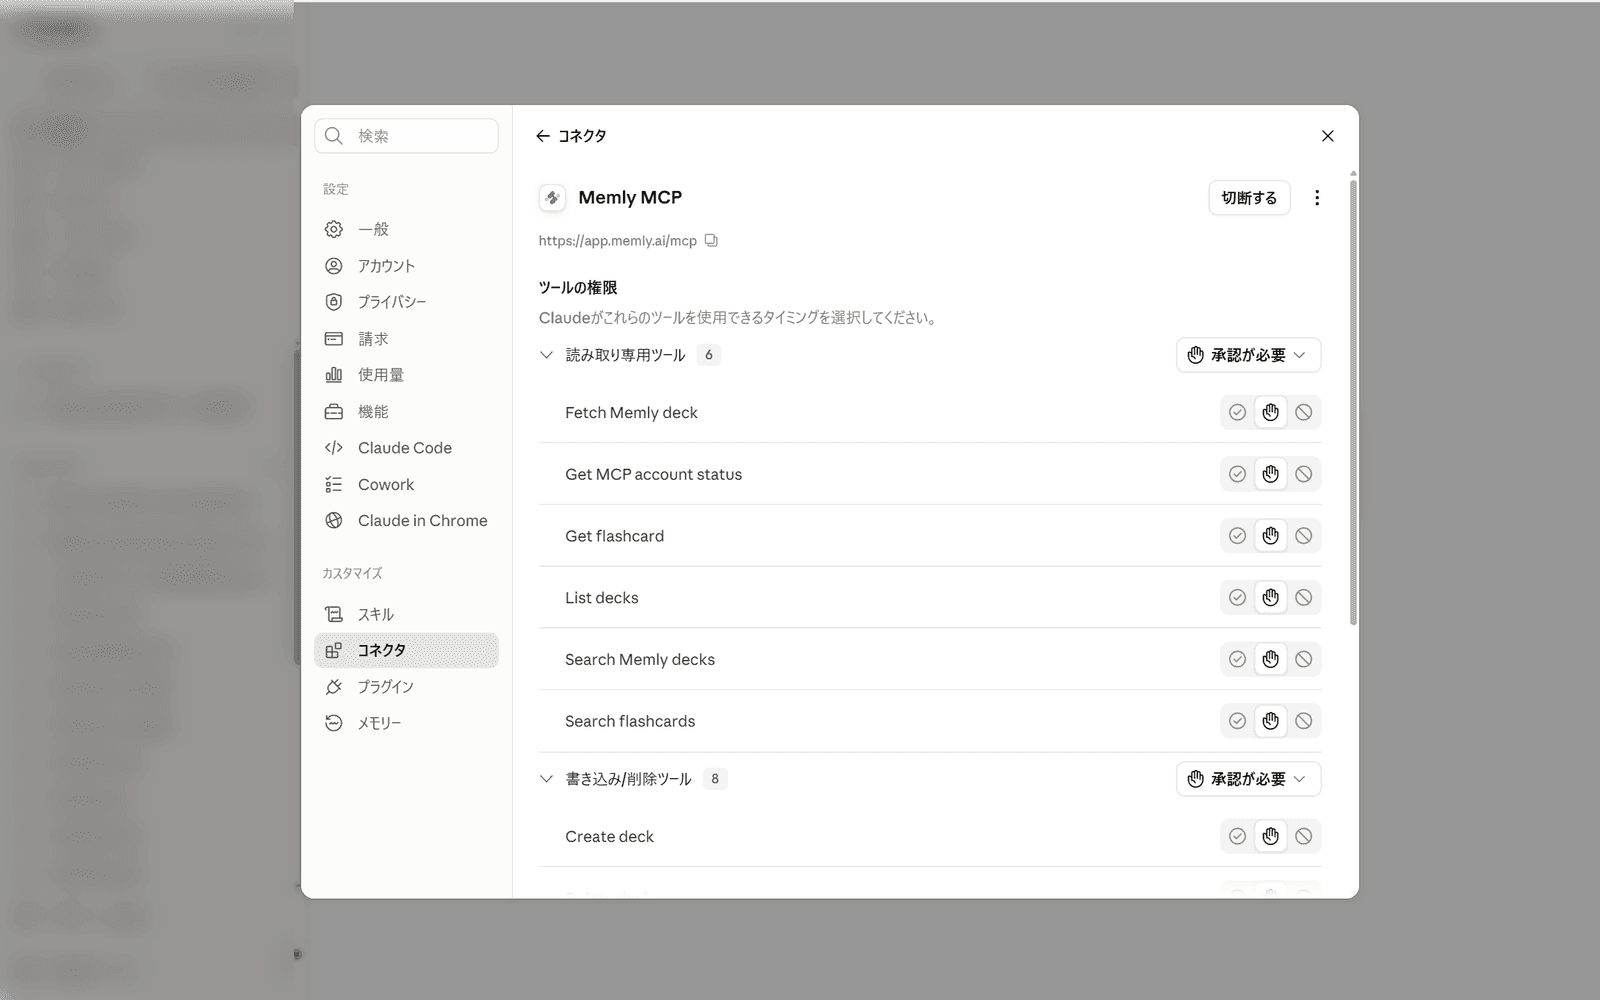The height and width of the screenshot is (1000, 1600).
Task: Always allow Get flashcard tool
Action: point(1237,536)
